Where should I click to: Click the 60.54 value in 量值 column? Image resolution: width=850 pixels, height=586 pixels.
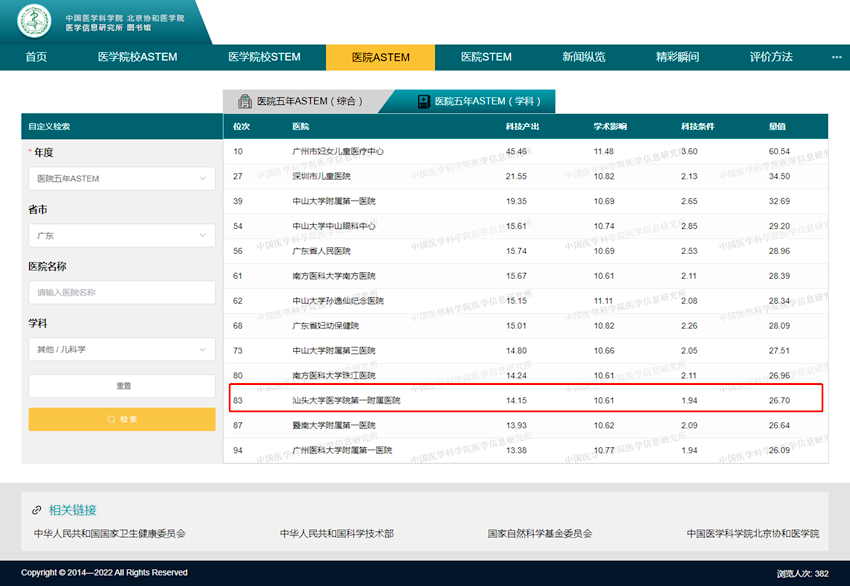[x=779, y=151]
